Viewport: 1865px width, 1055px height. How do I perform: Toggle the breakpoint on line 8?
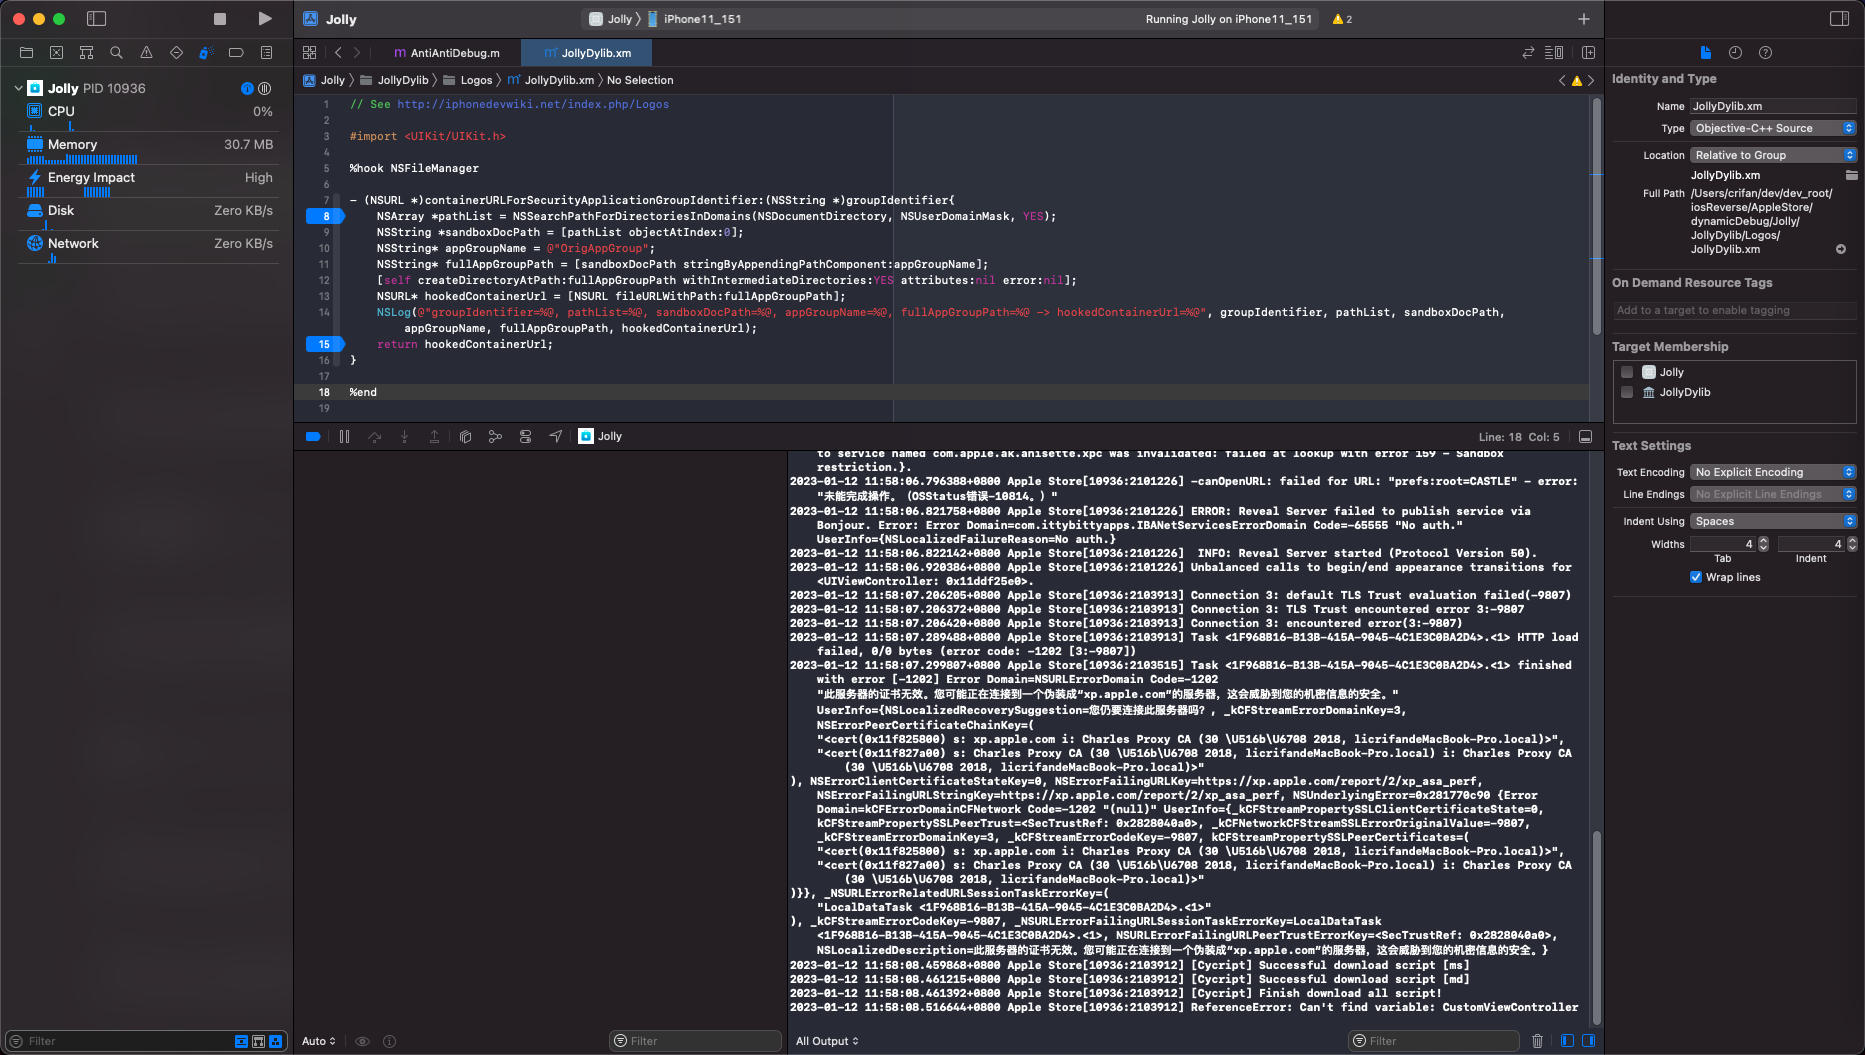tap(324, 216)
